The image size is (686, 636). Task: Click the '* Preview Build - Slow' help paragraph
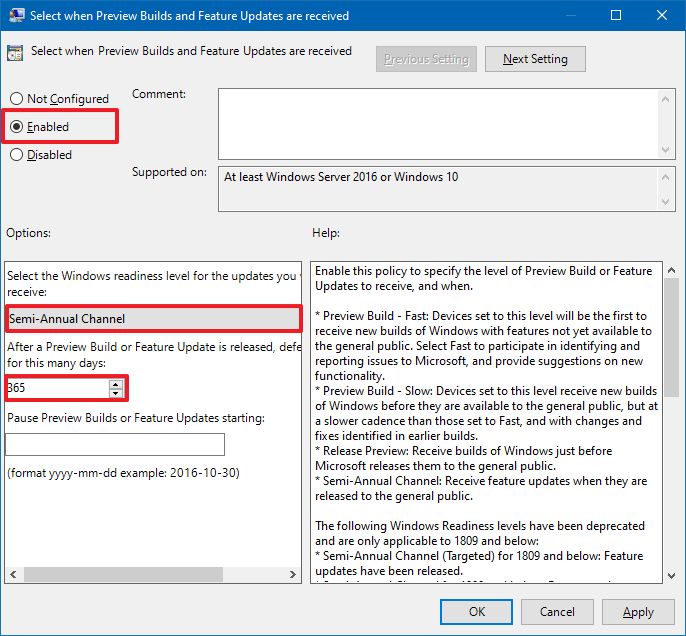486,413
